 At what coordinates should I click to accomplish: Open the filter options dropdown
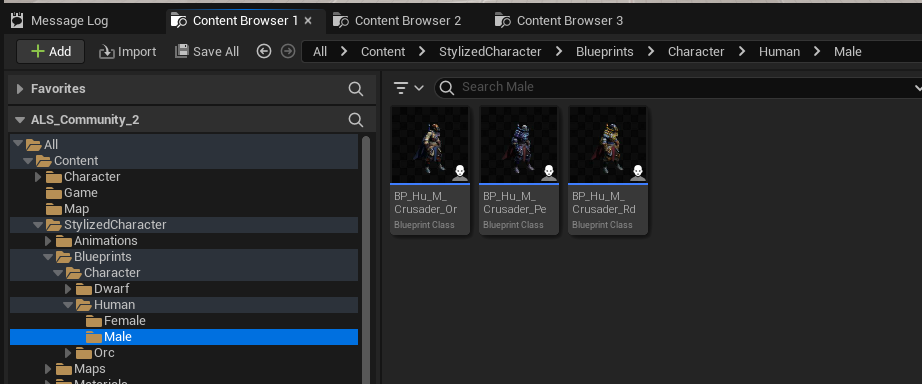pyautogui.click(x=408, y=88)
